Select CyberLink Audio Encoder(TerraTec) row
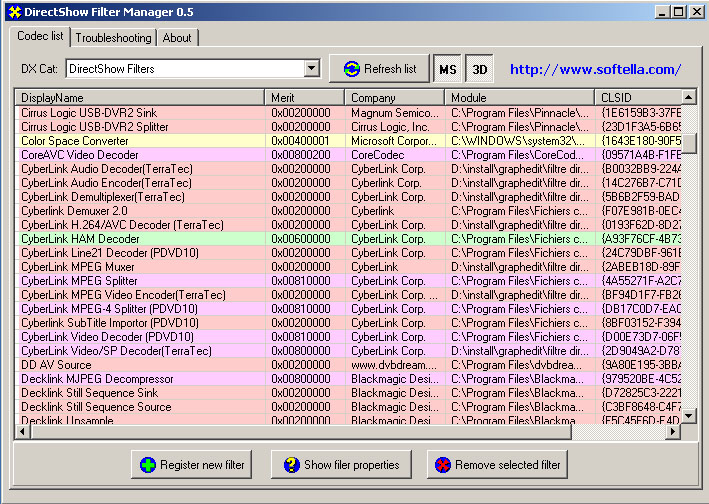Viewport: 709px width, 504px height. click(348, 183)
